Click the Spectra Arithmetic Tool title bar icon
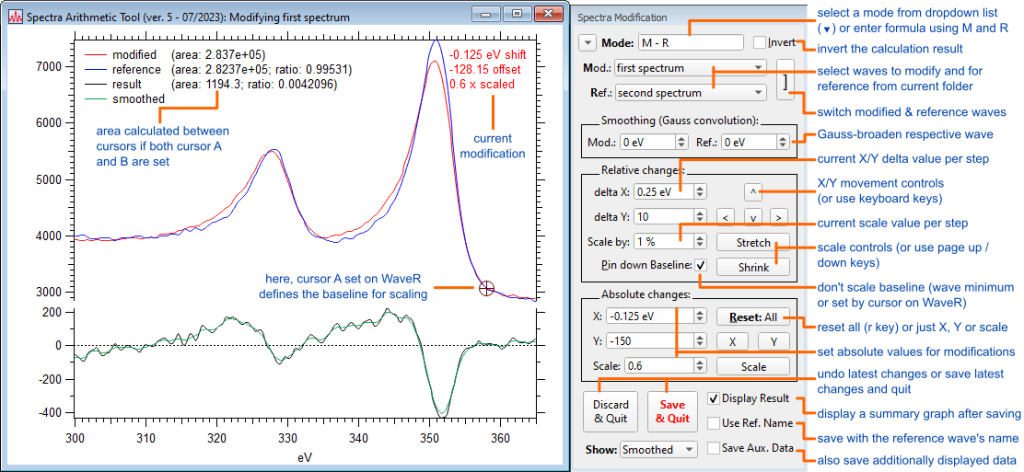Image resolution: width=1024 pixels, height=472 pixels. [14, 17]
